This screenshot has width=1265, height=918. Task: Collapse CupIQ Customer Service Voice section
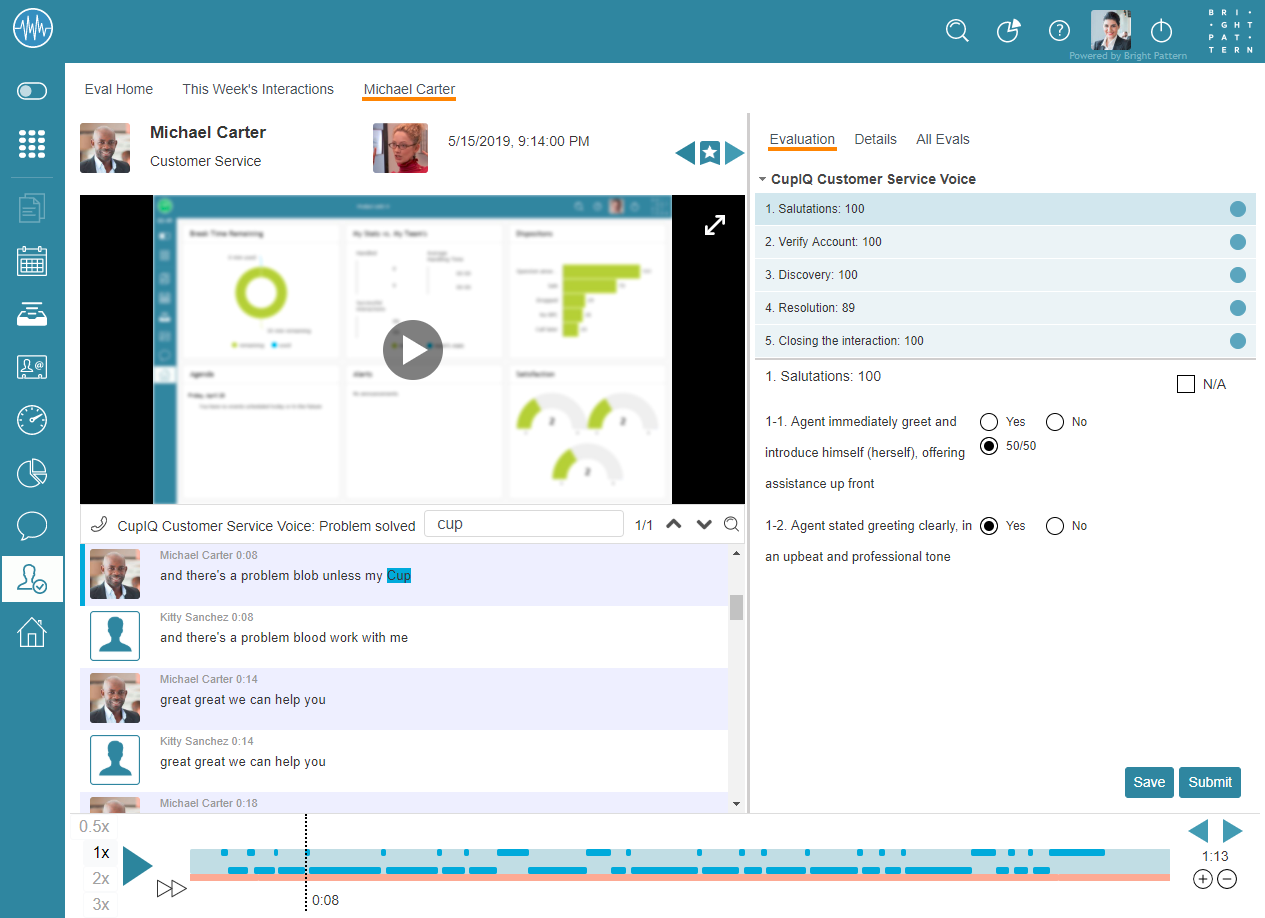[763, 180]
